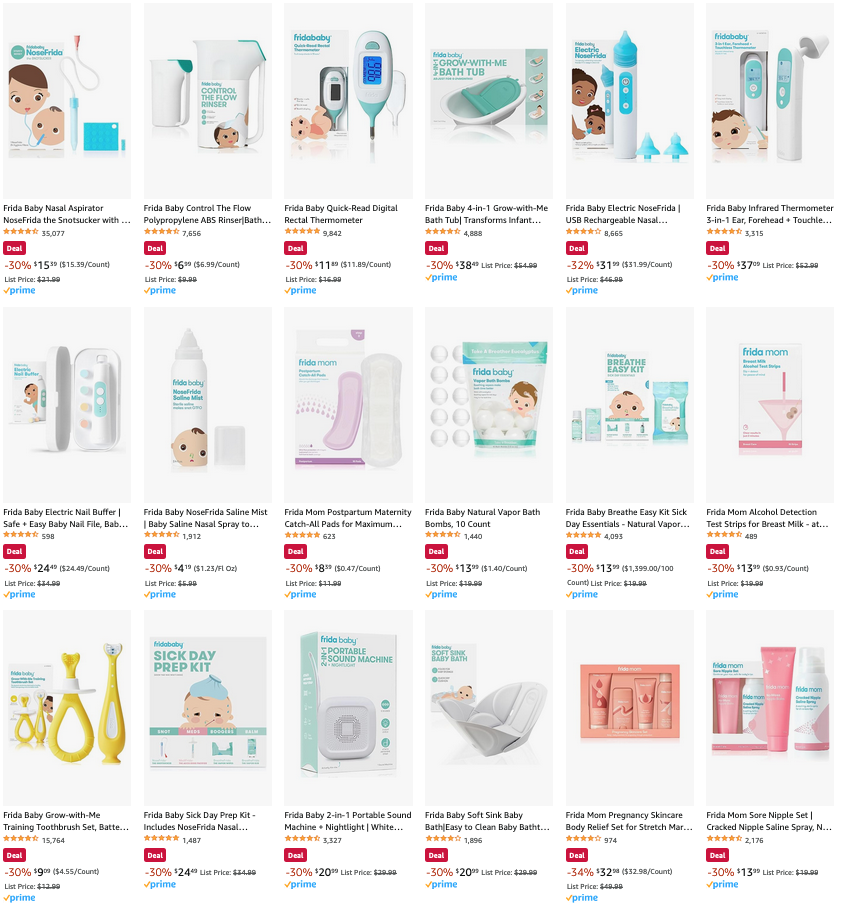Open the NoseFrida Nasal Aspirator product image
Image resolution: width=845 pixels, height=914 pixels.
pyautogui.click(x=67, y=101)
